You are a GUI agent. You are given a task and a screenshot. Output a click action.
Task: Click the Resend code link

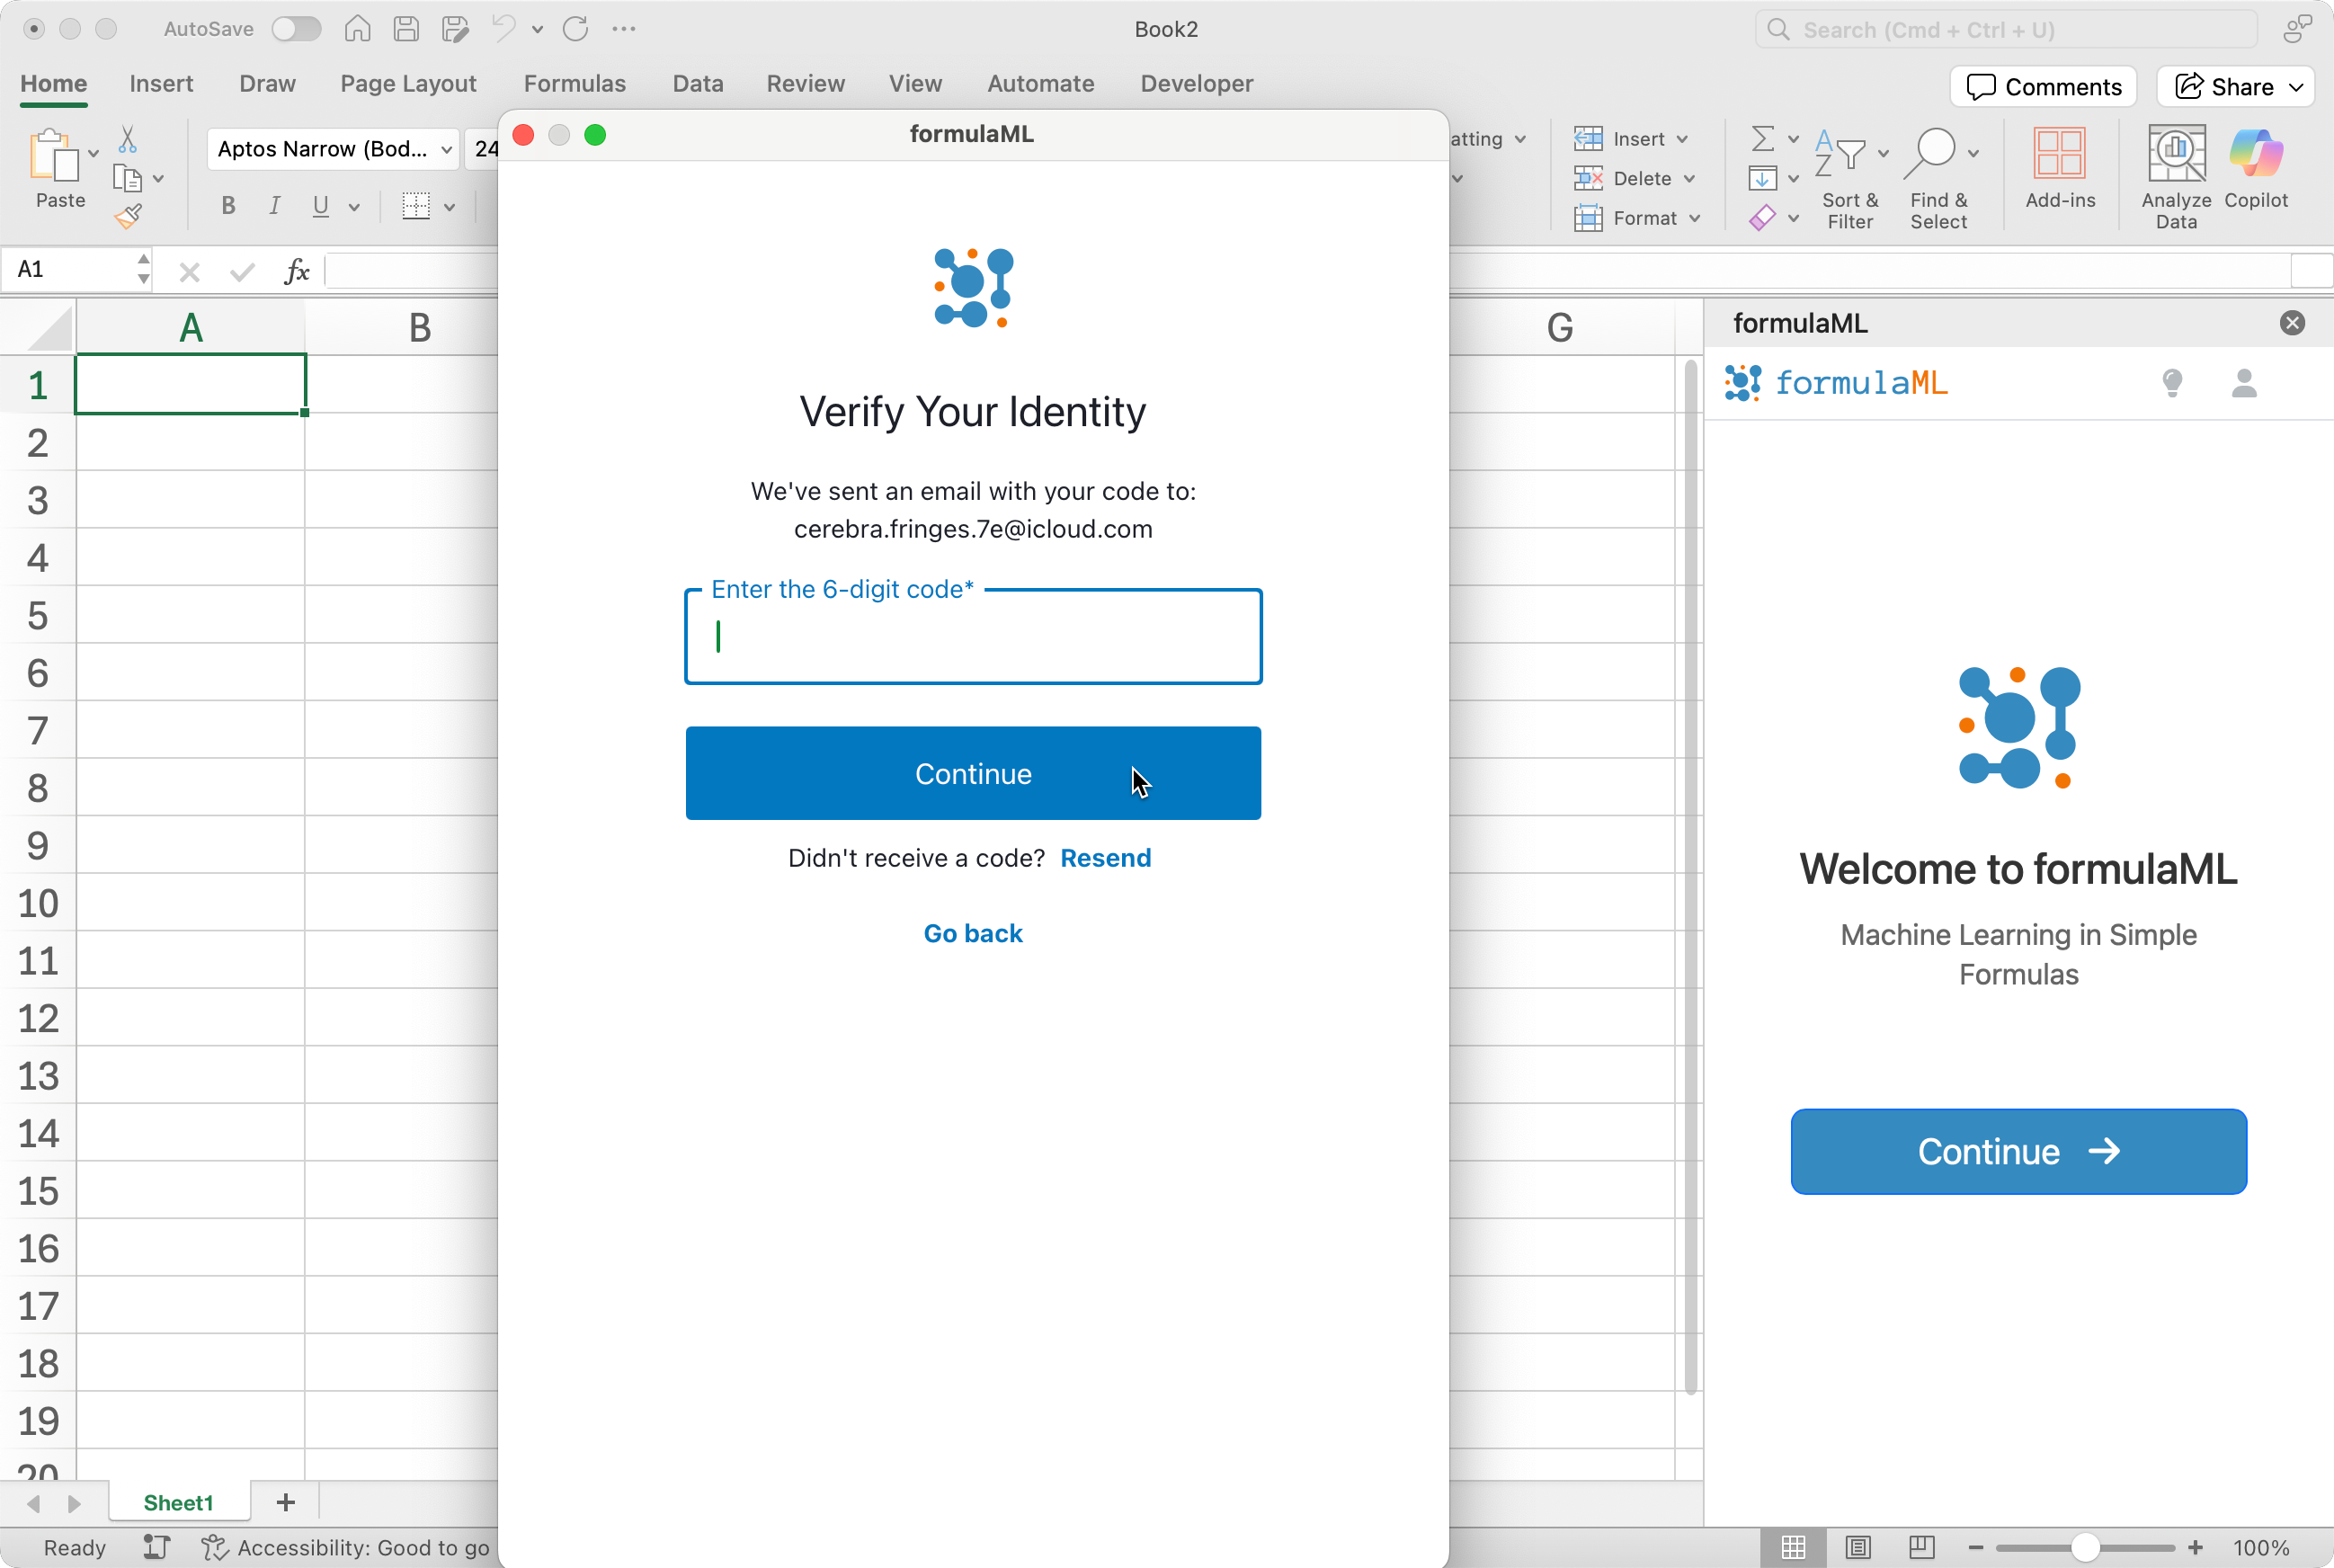click(1105, 858)
